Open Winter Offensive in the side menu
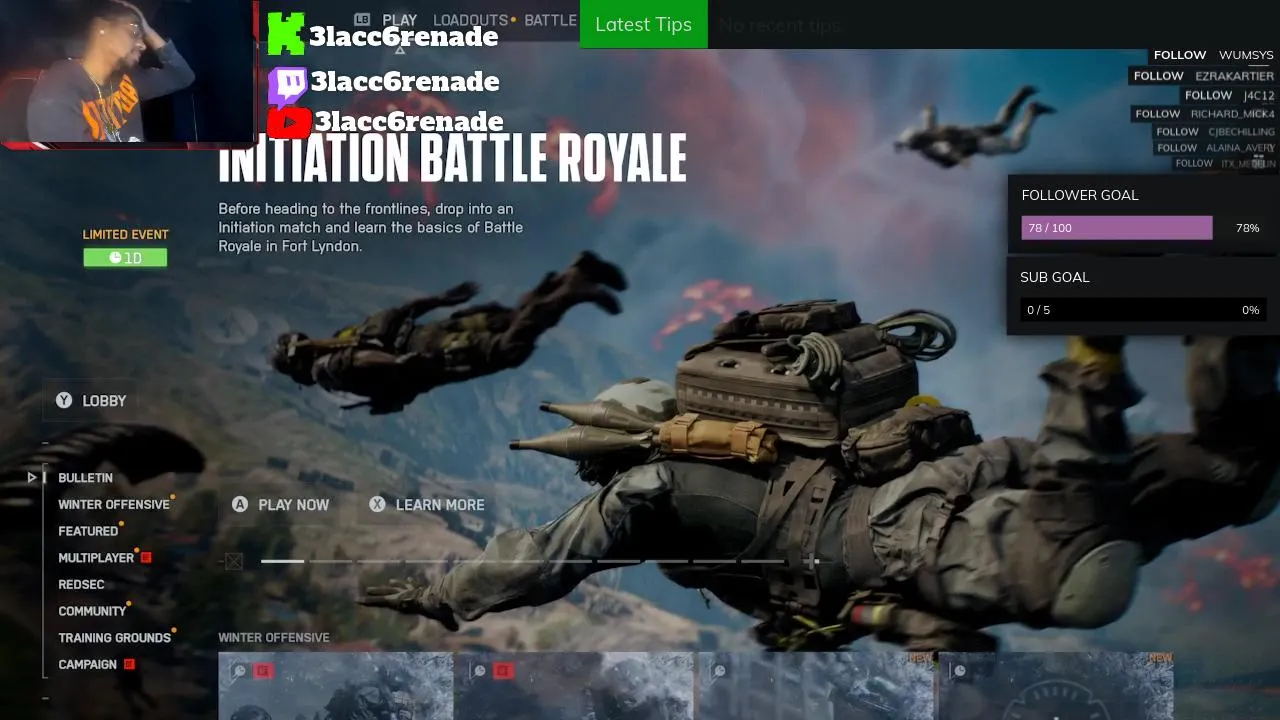The height and width of the screenshot is (720, 1280). (114, 505)
